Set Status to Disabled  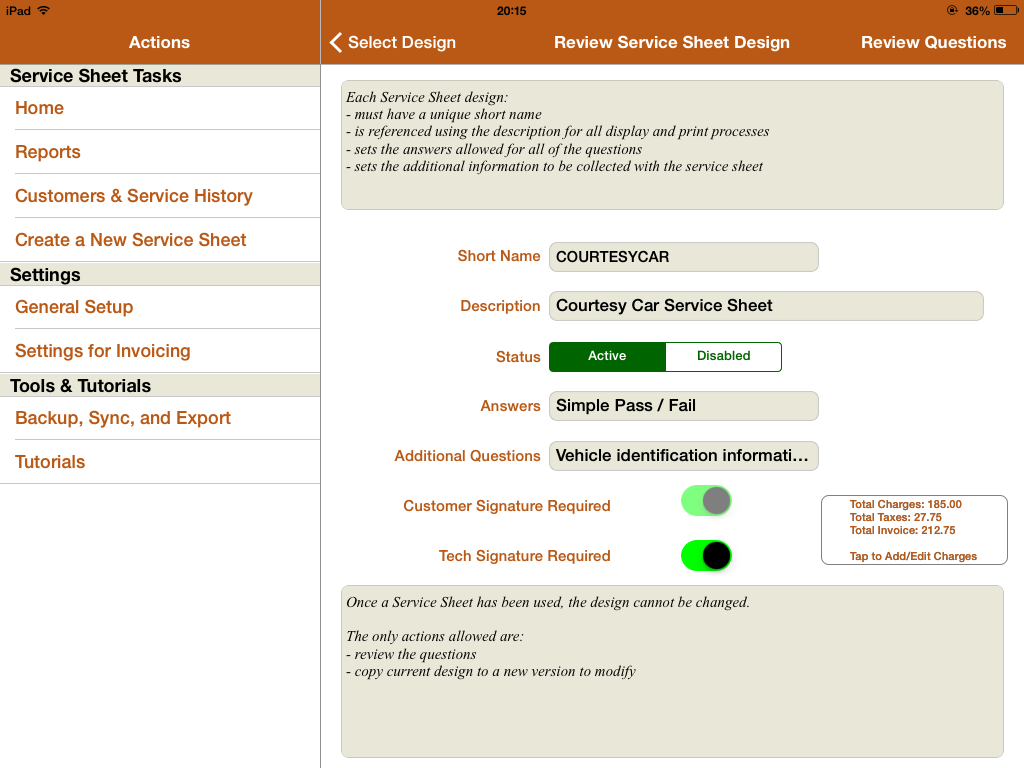coord(723,357)
